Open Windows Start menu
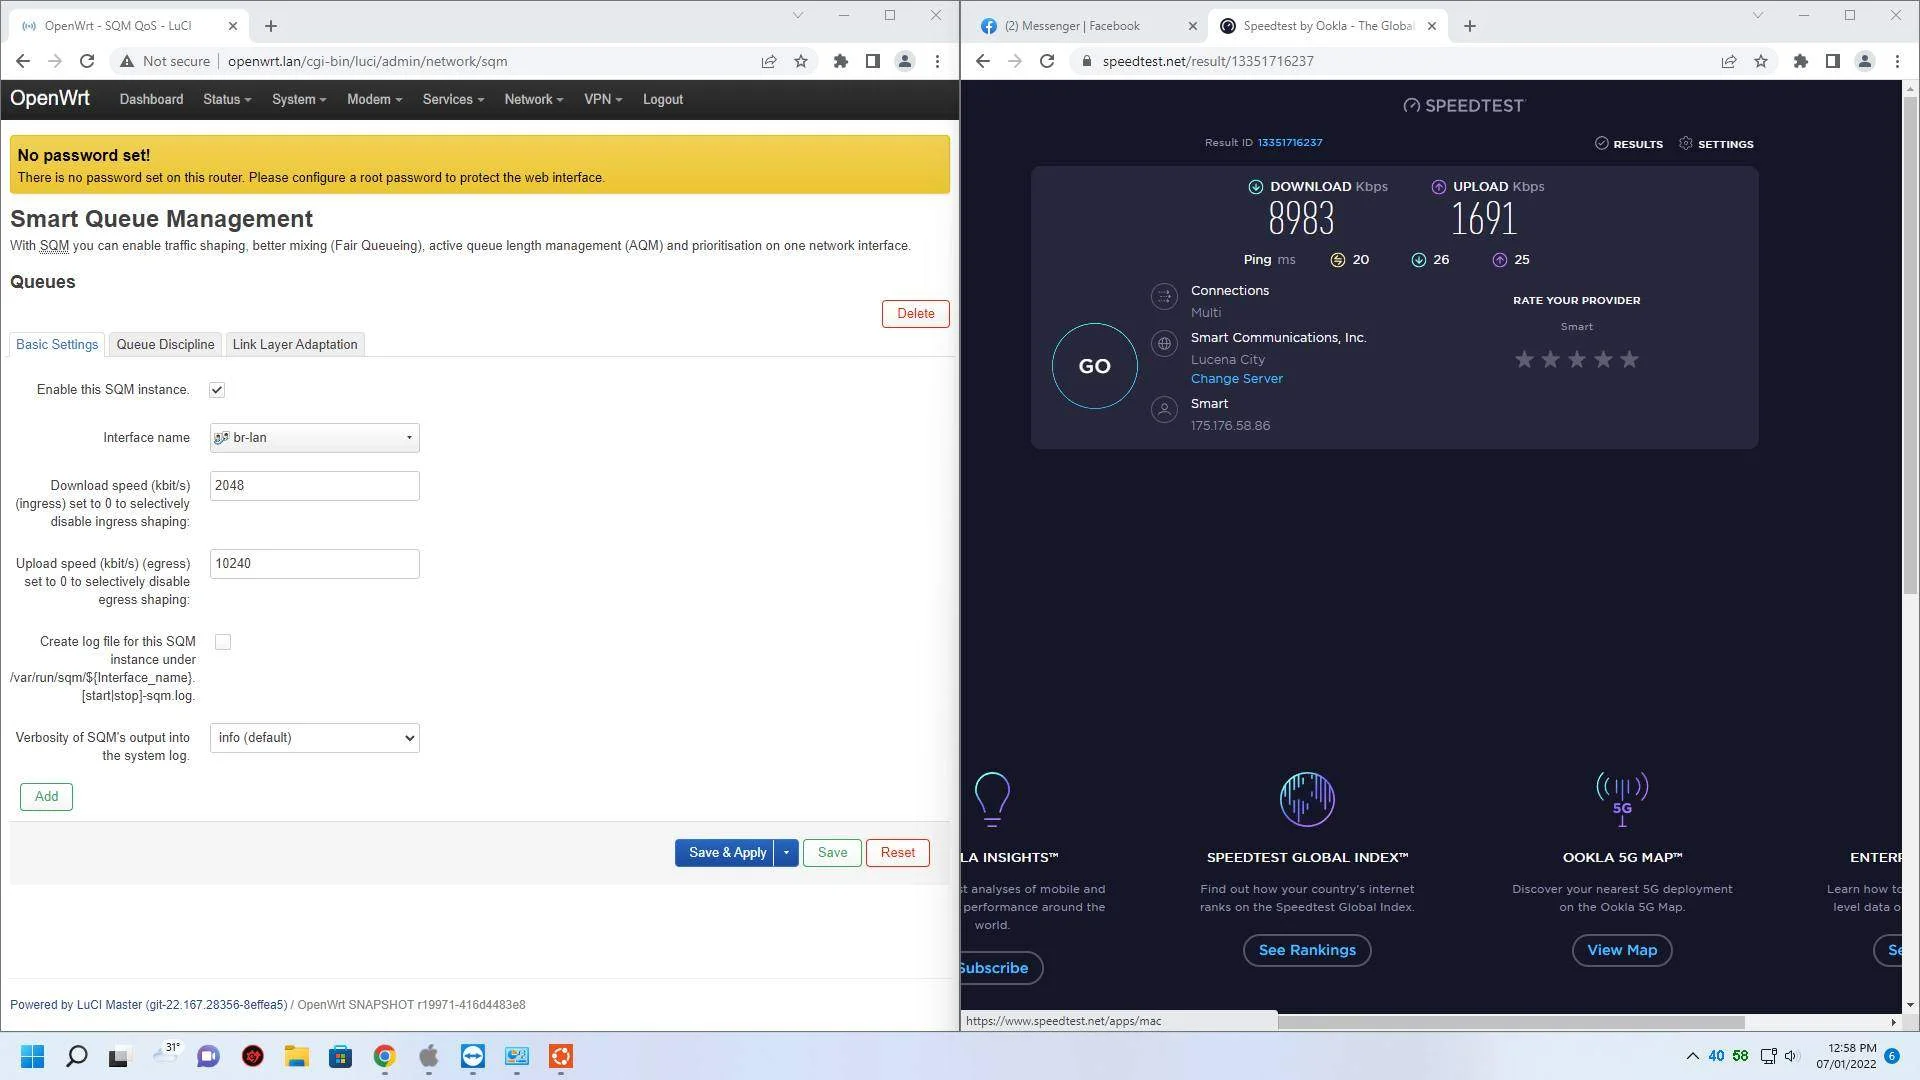Viewport: 1920px width, 1080px height. click(x=32, y=1056)
